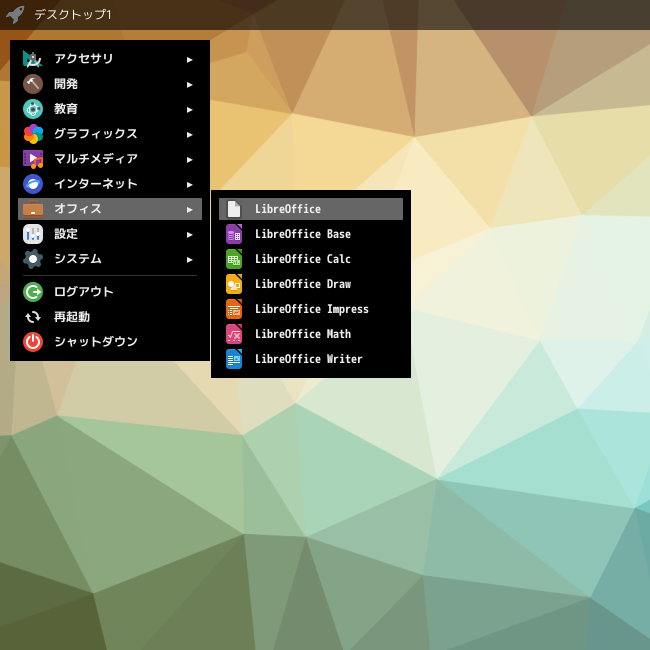Choose ログアウト from the menu
The width and height of the screenshot is (650, 650).
110,292
